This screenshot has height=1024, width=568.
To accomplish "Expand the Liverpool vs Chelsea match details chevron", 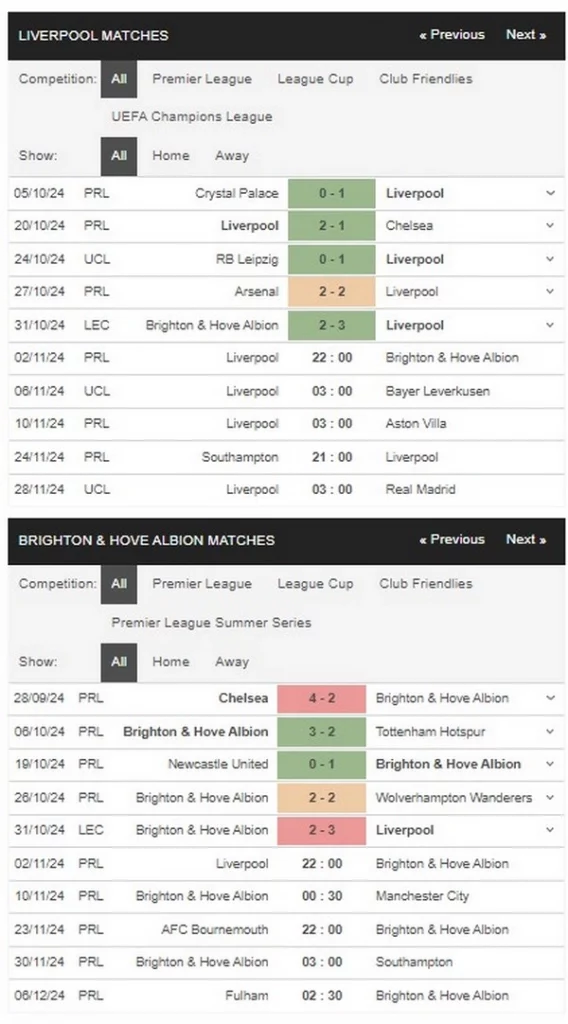I will [x=550, y=225].
